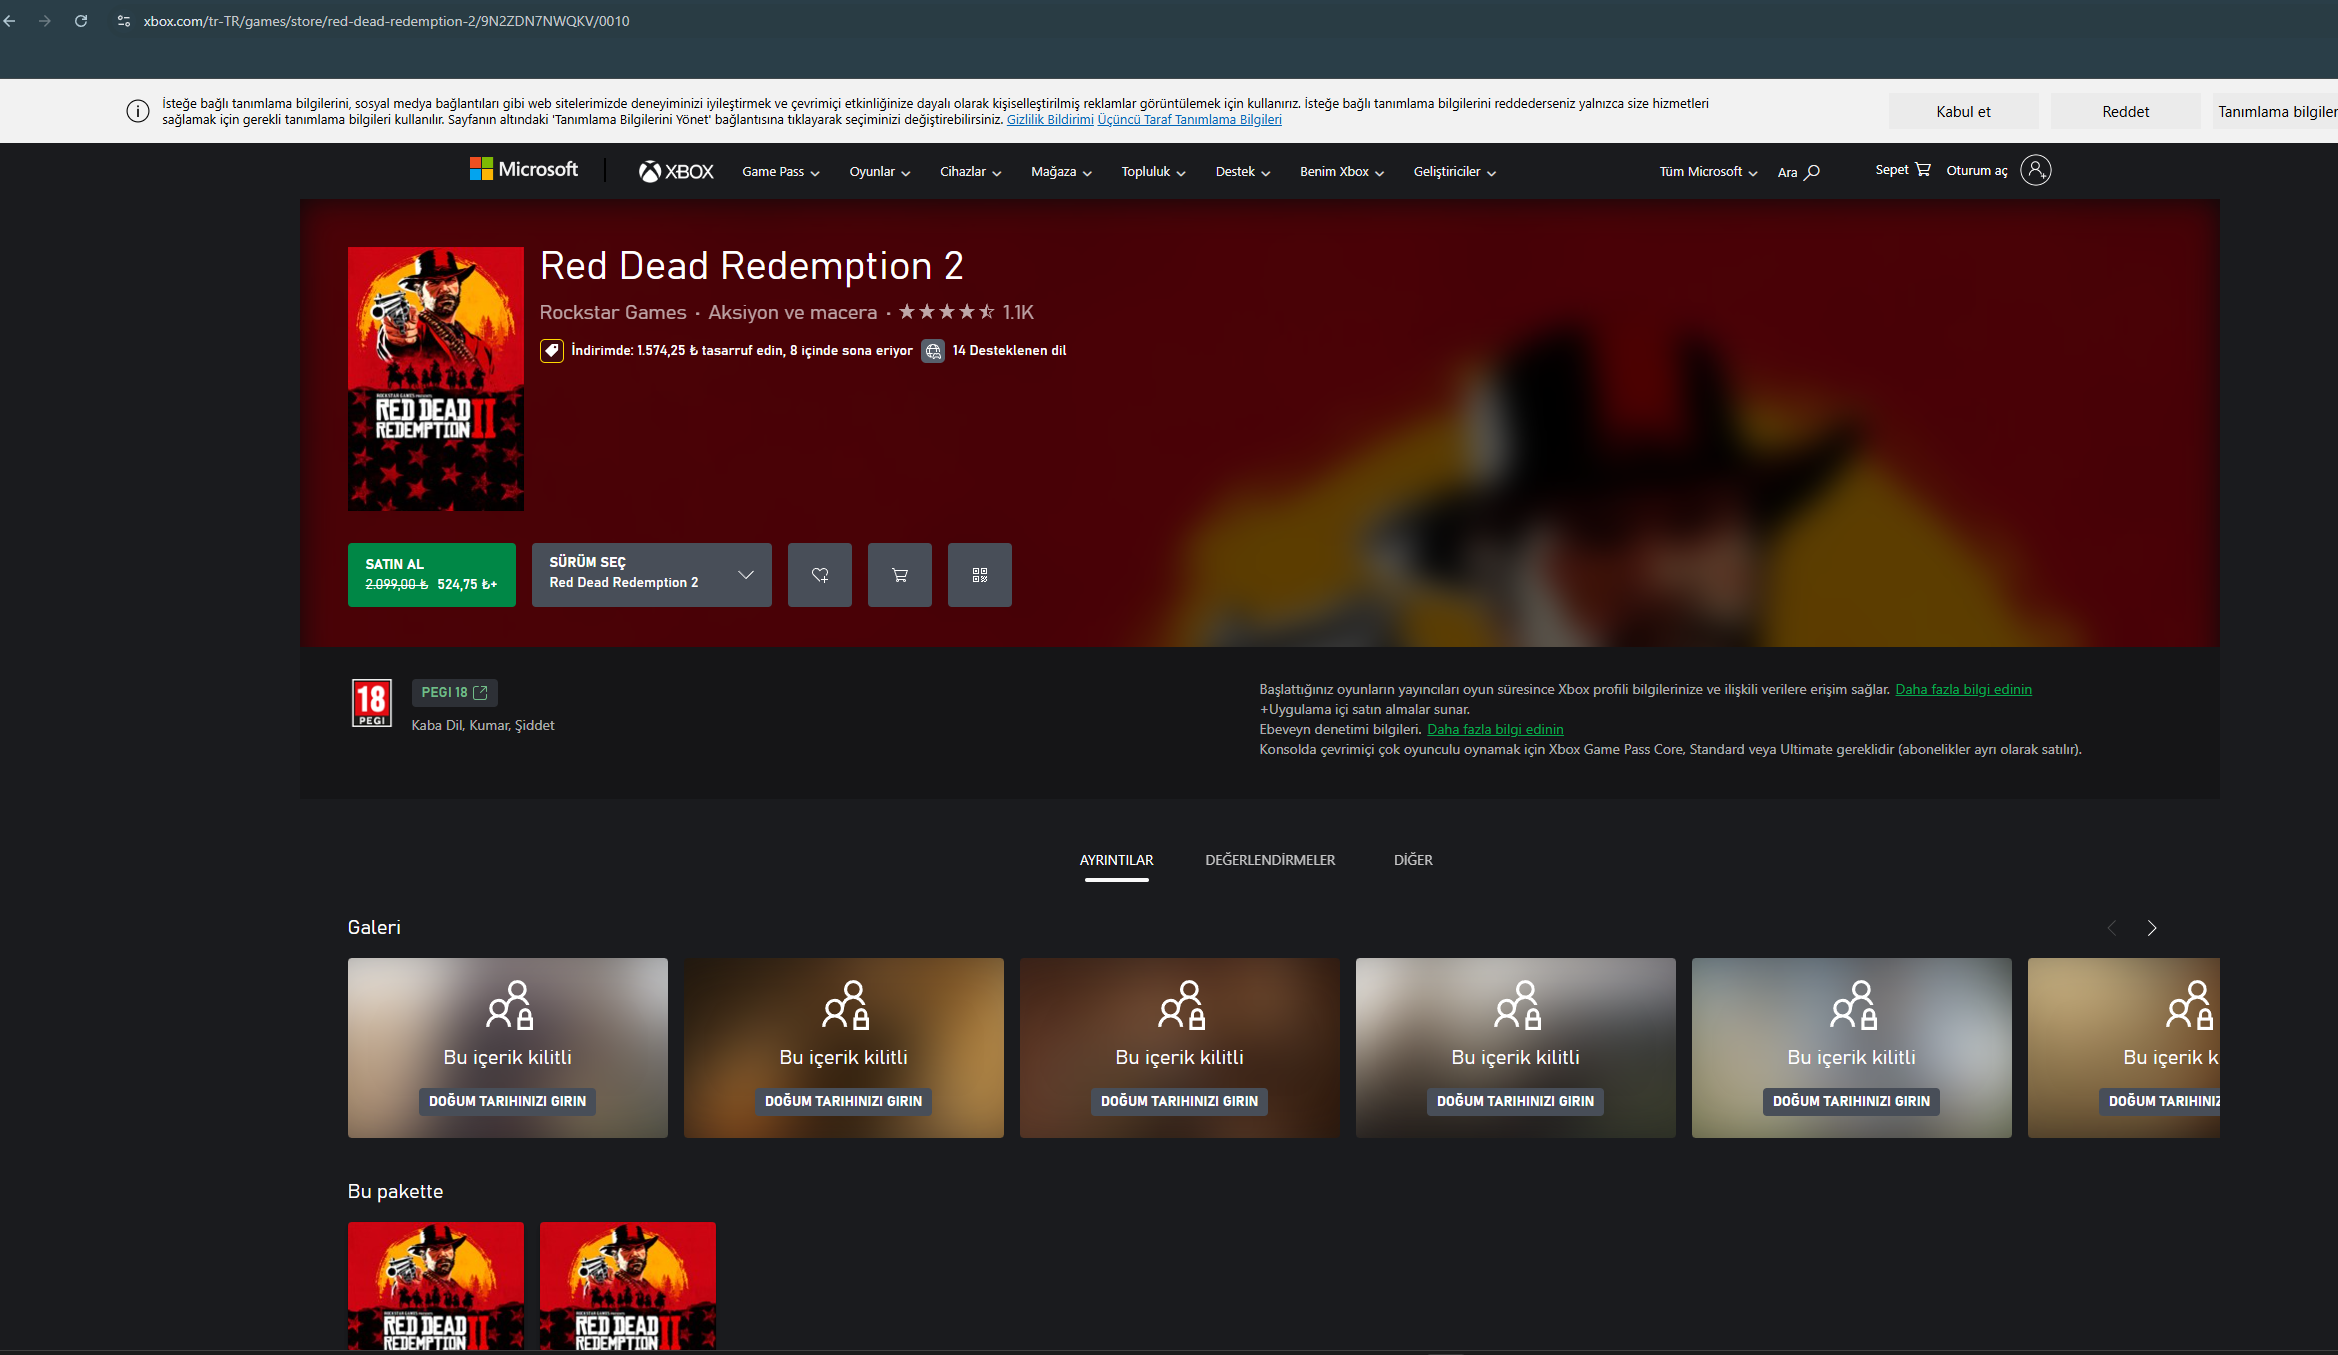This screenshot has height=1355, width=2338.
Task: Click the info icon in cookie banner
Action: pos(138,111)
